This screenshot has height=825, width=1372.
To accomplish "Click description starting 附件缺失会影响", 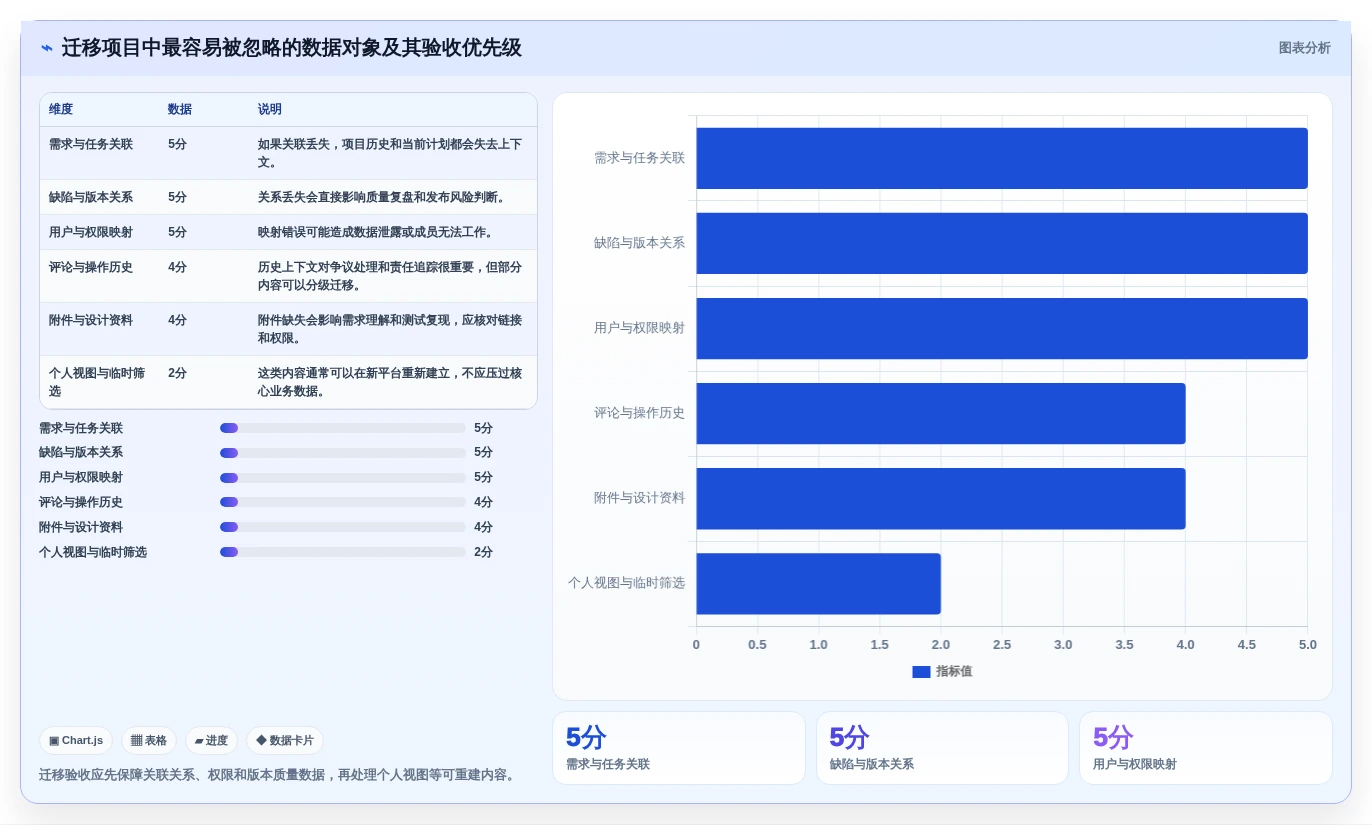I will [391, 330].
